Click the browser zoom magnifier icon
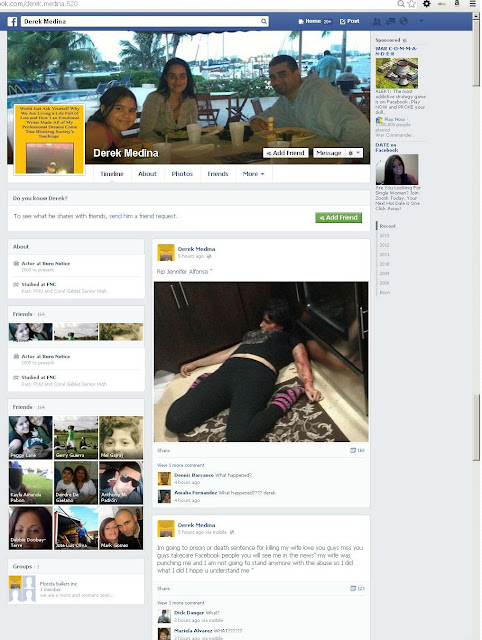This screenshot has height=640, width=482. [x=401, y=4]
